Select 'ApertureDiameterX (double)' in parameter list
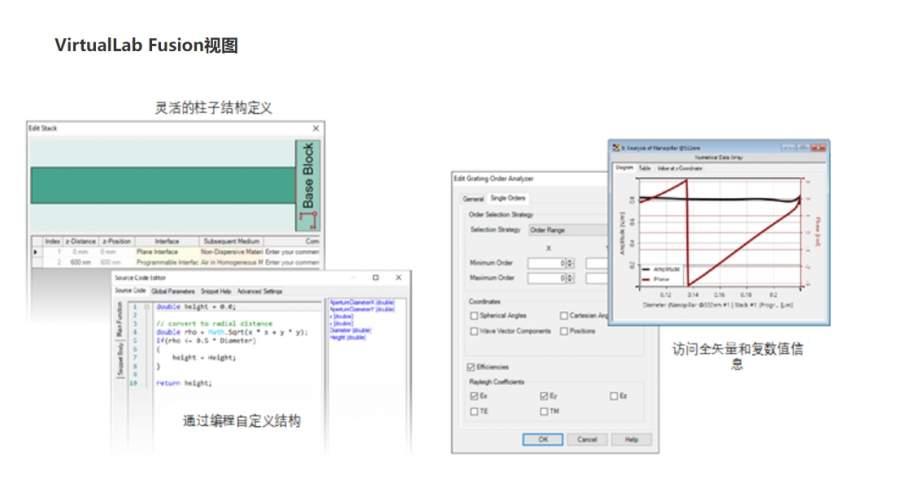900x487 pixels. point(362,302)
